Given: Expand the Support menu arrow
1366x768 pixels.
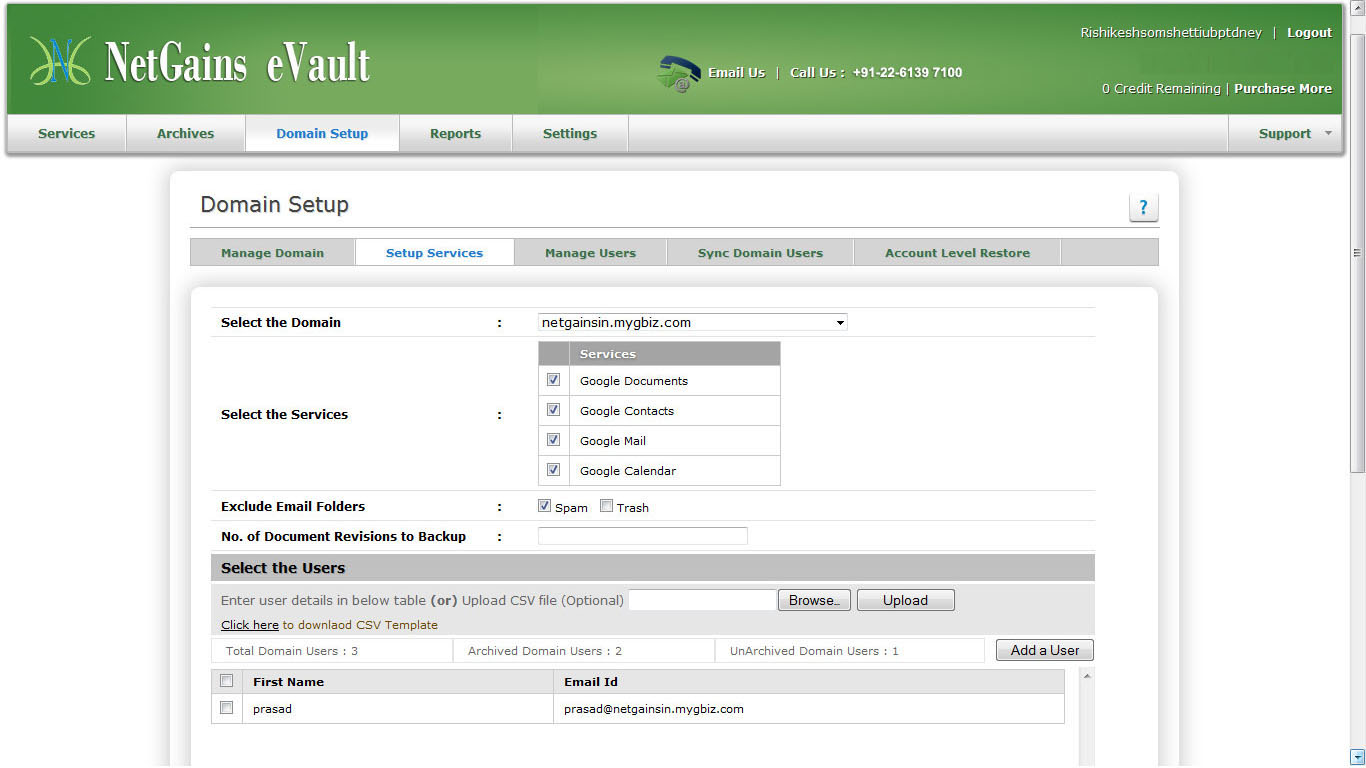Looking at the screenshot, I should (1328, 133).
